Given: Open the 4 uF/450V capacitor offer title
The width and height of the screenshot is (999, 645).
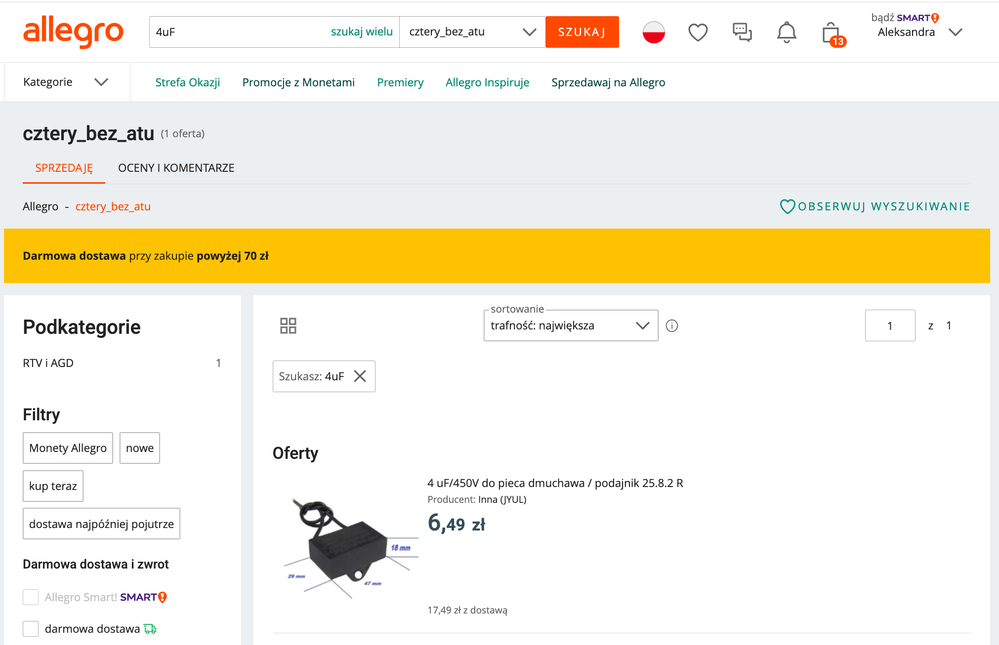Looking at the screenshot, I should coord(555,483).
